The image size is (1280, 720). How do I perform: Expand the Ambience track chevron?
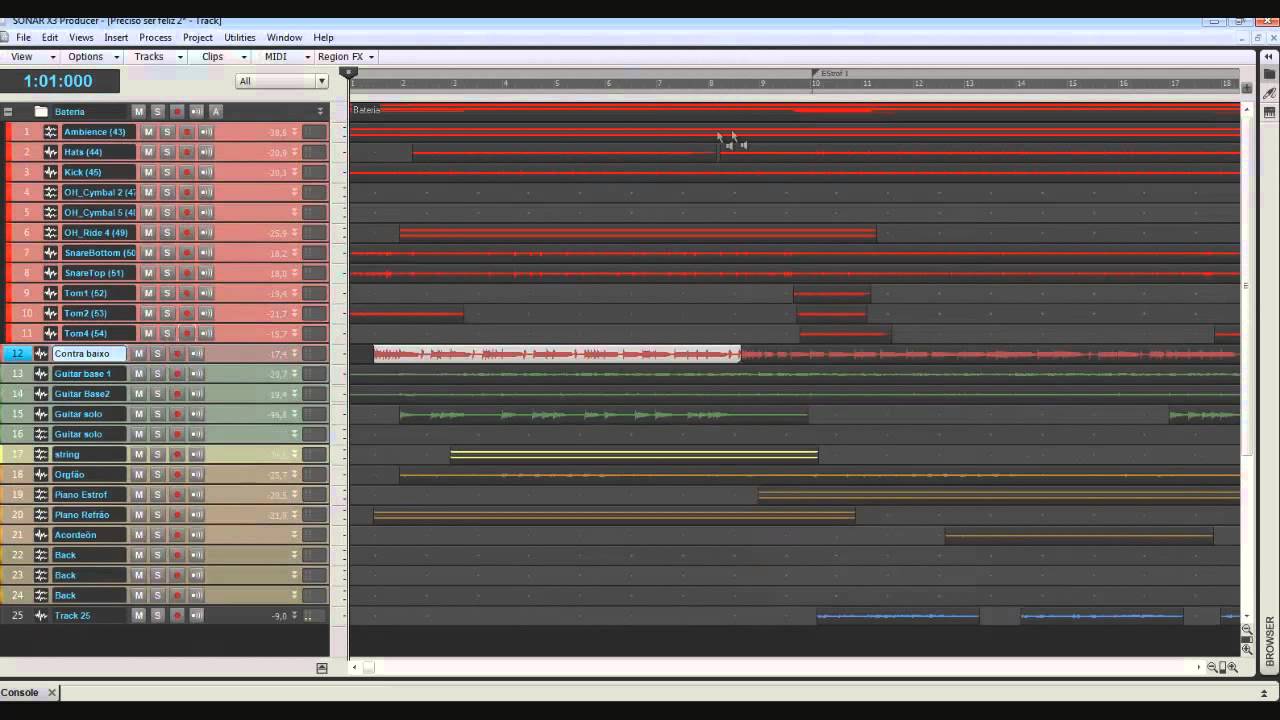coord(295,132)
